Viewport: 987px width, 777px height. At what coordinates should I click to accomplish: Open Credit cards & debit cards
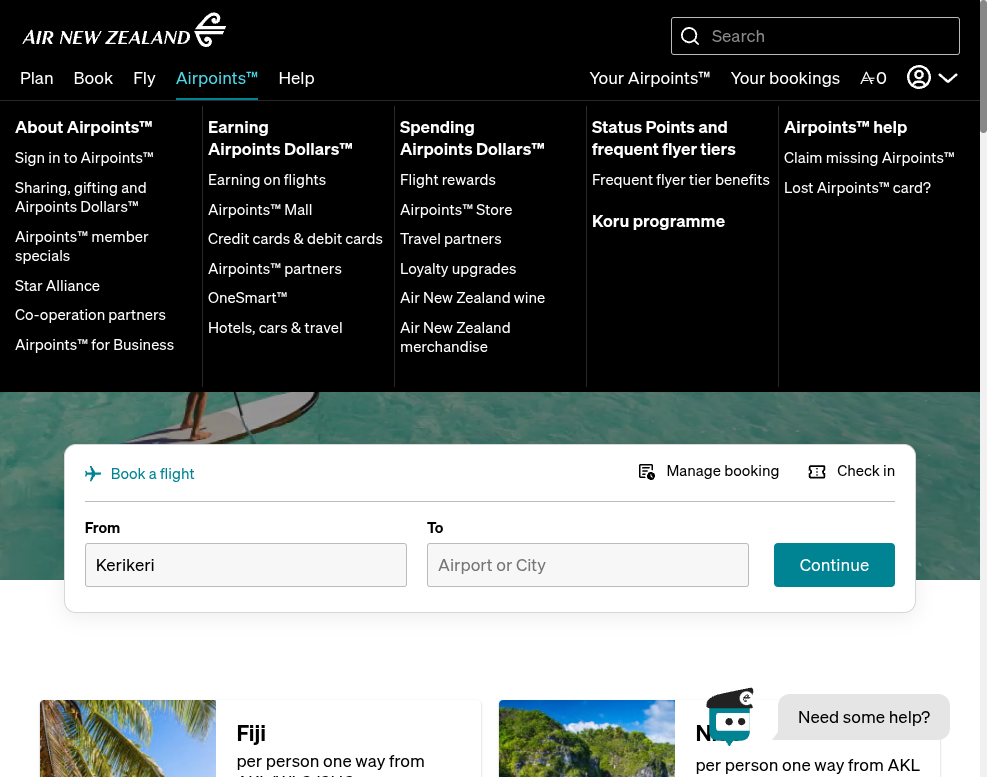pos(295,239)
